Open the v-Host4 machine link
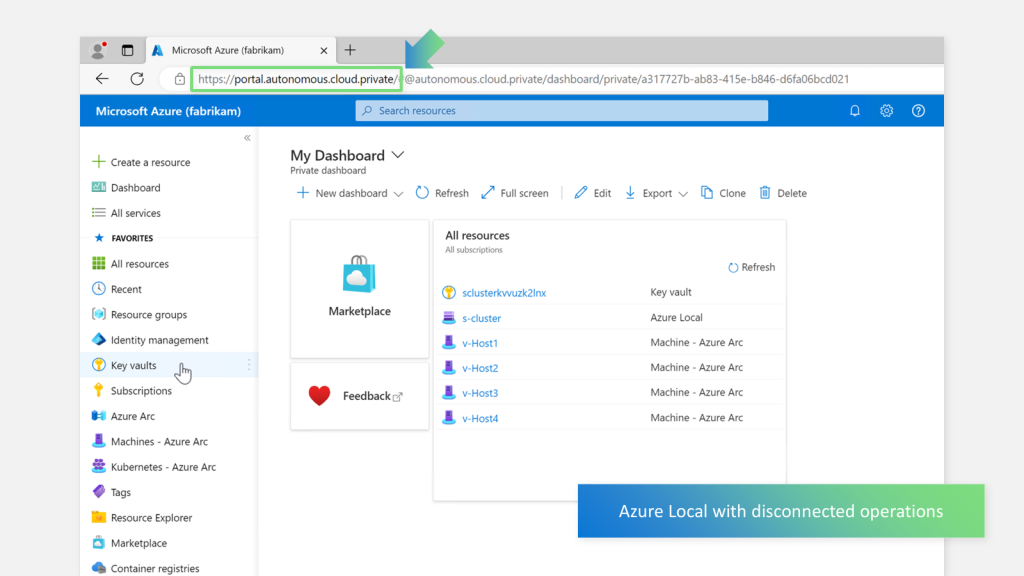 (480, 419)
